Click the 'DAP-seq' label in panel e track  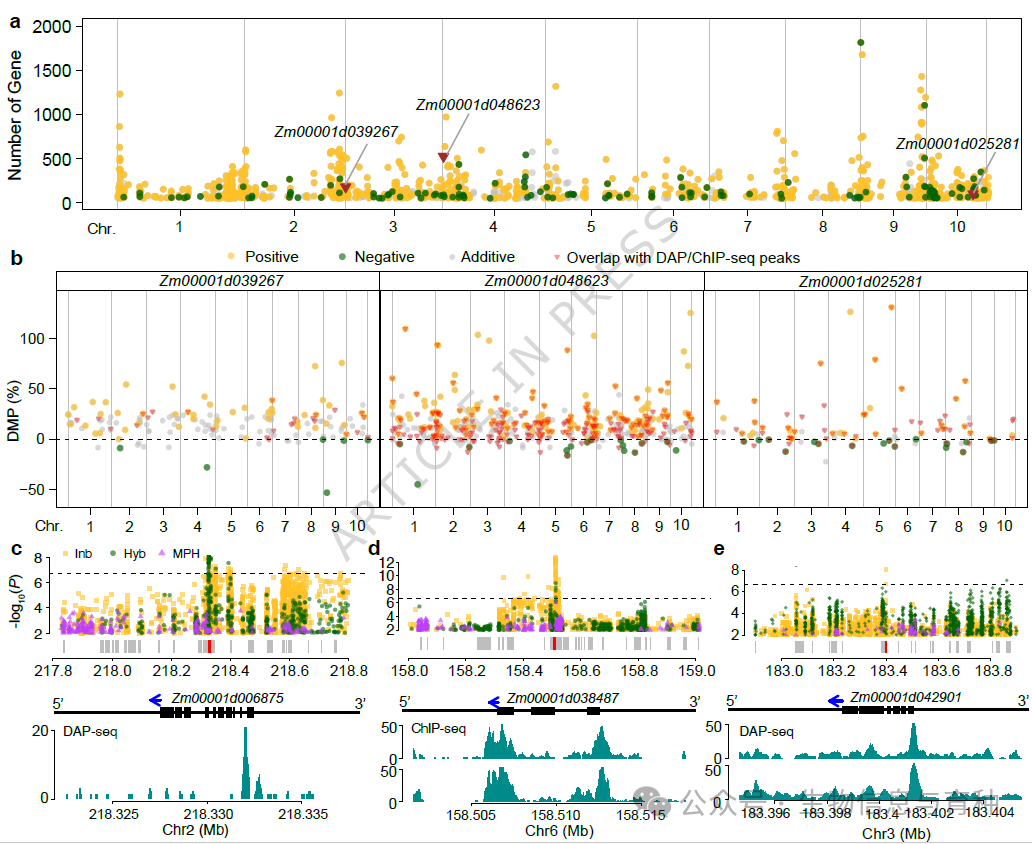click(x=767, y=731)
